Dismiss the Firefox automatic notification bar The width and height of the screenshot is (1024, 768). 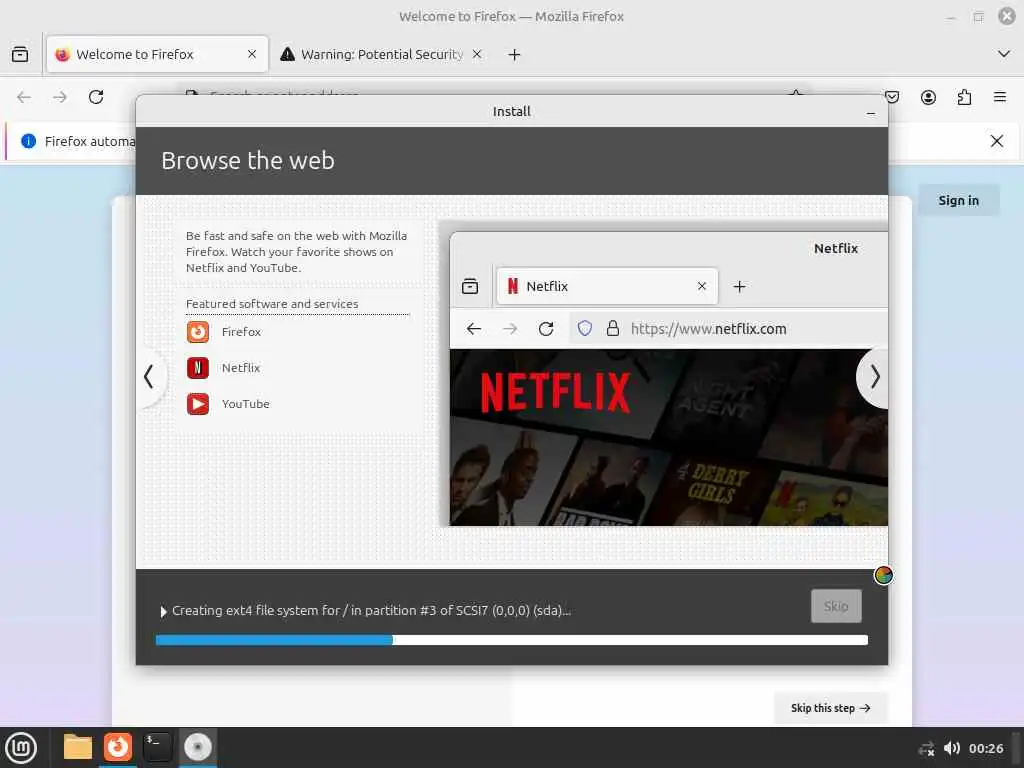tap(997, 141)
